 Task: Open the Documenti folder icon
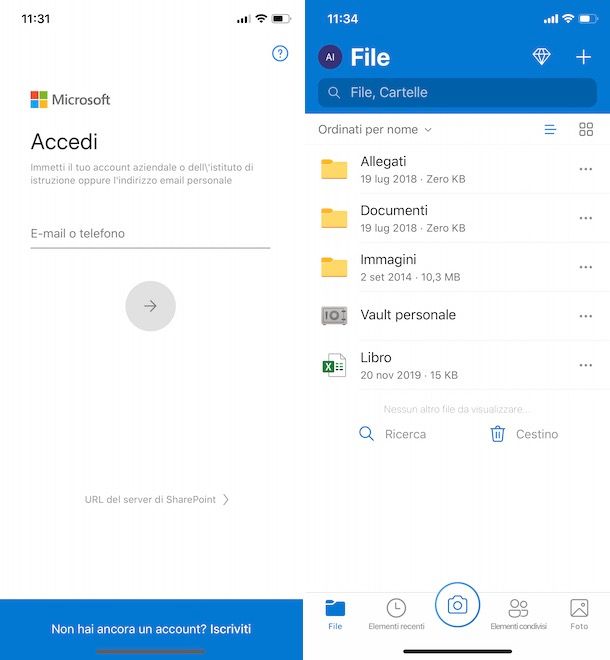click(334, 218)
